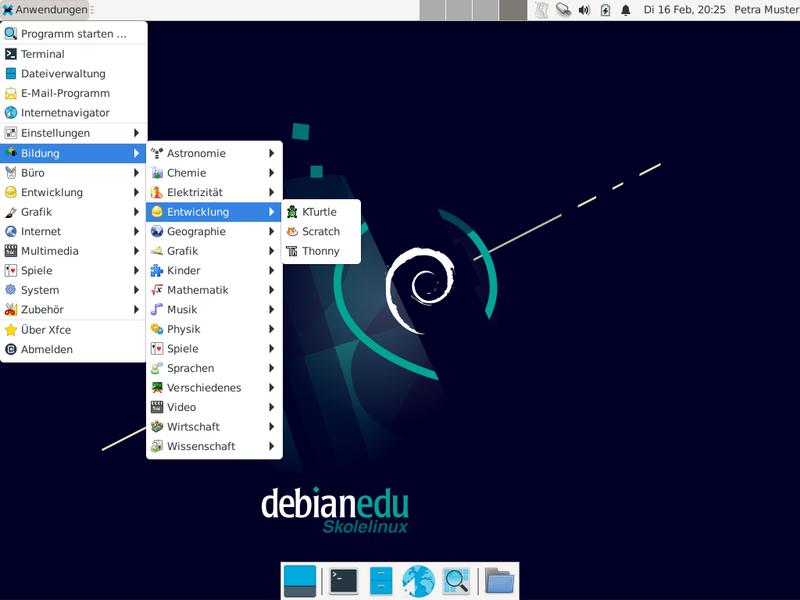
Task: Start Thonny from the submenu
Action: pos(321,251)
